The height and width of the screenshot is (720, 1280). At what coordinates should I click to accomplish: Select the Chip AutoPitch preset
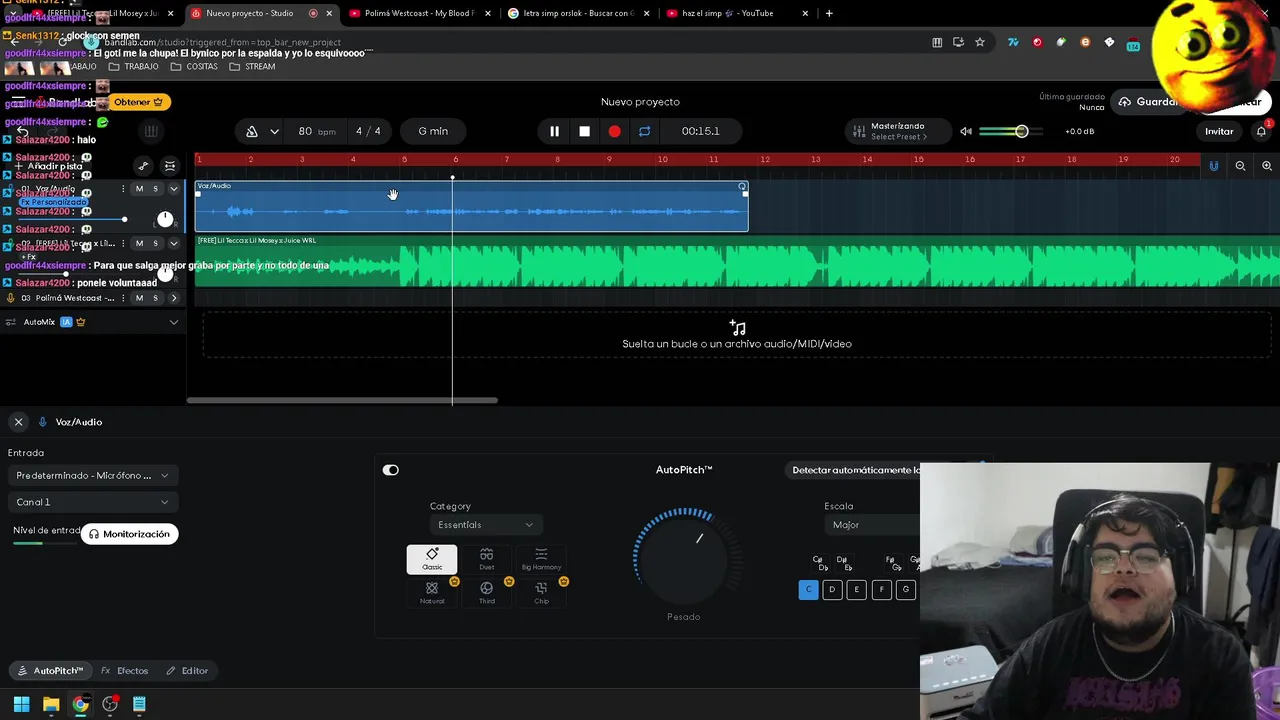[x=541, y=593]
